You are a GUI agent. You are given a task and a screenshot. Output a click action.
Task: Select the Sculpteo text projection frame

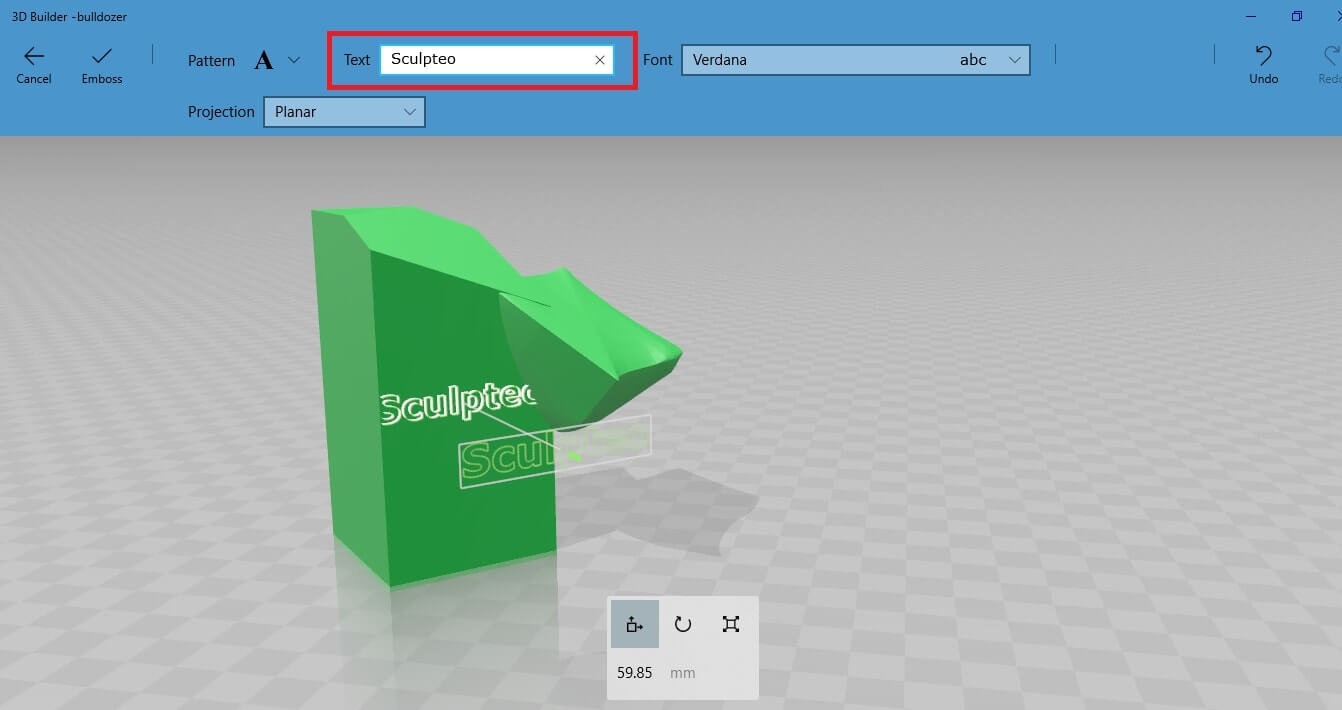(x=556, y=452)
